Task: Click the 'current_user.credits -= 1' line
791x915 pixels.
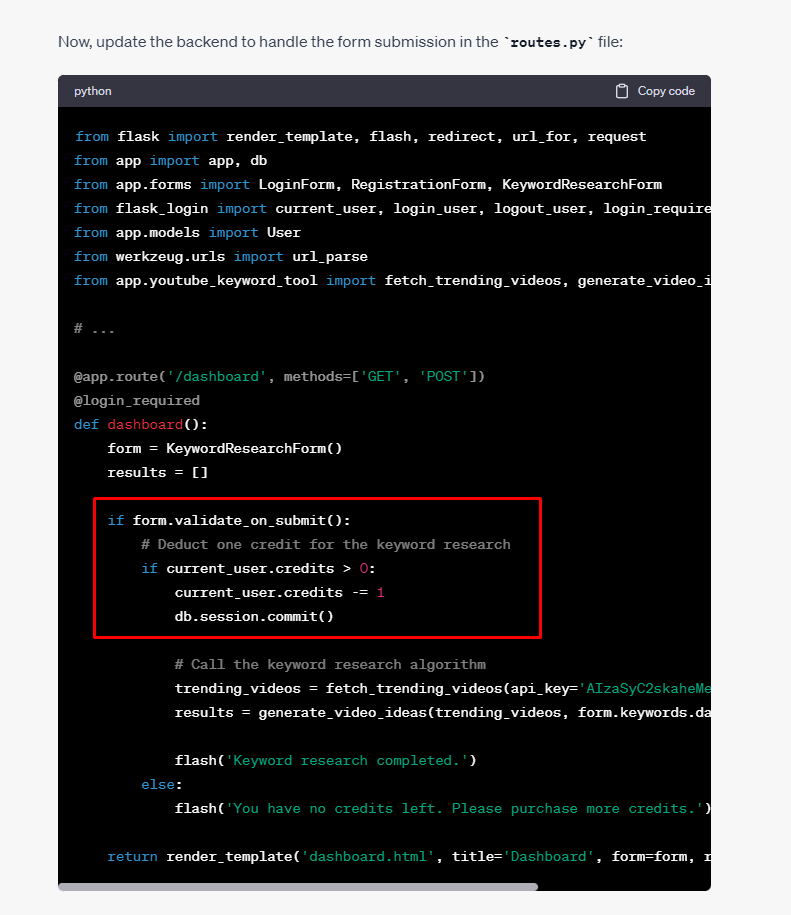Action: pos(279,592)
